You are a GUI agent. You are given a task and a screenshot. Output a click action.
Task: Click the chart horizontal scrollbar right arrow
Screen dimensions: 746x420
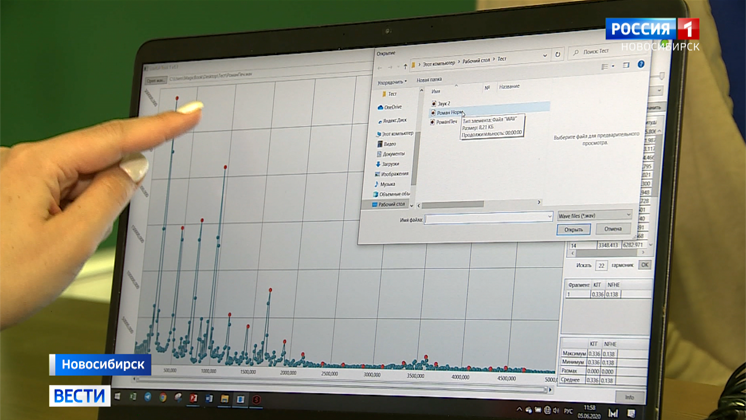coord(550,390)
